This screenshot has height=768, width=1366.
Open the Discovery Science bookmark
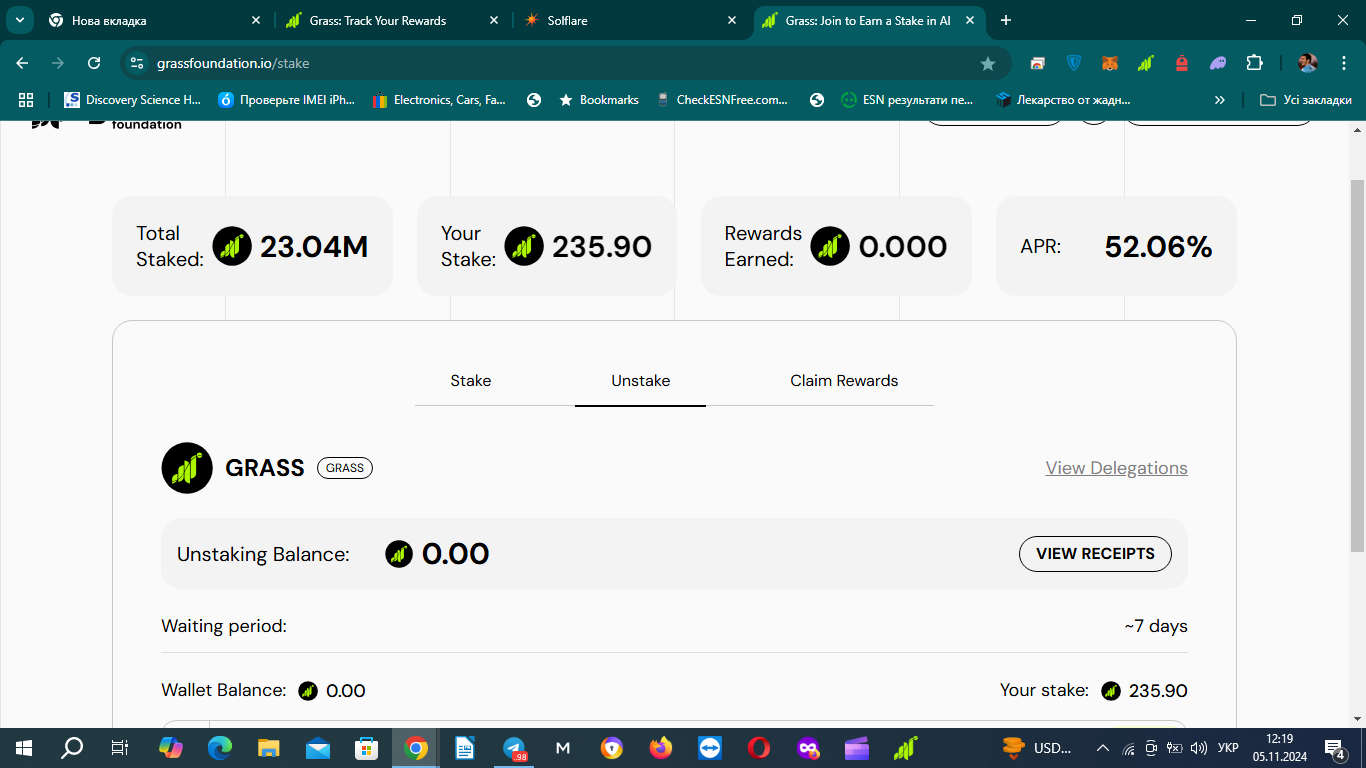tap(133, 100)
